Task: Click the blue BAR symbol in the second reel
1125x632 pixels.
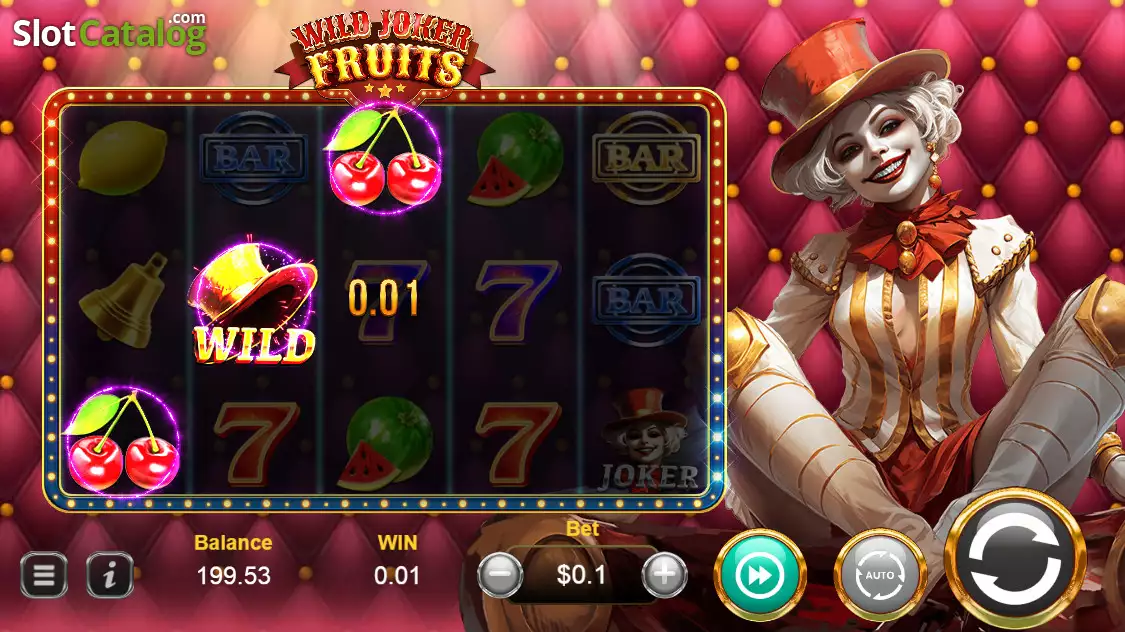Action: tap(253, 158)
